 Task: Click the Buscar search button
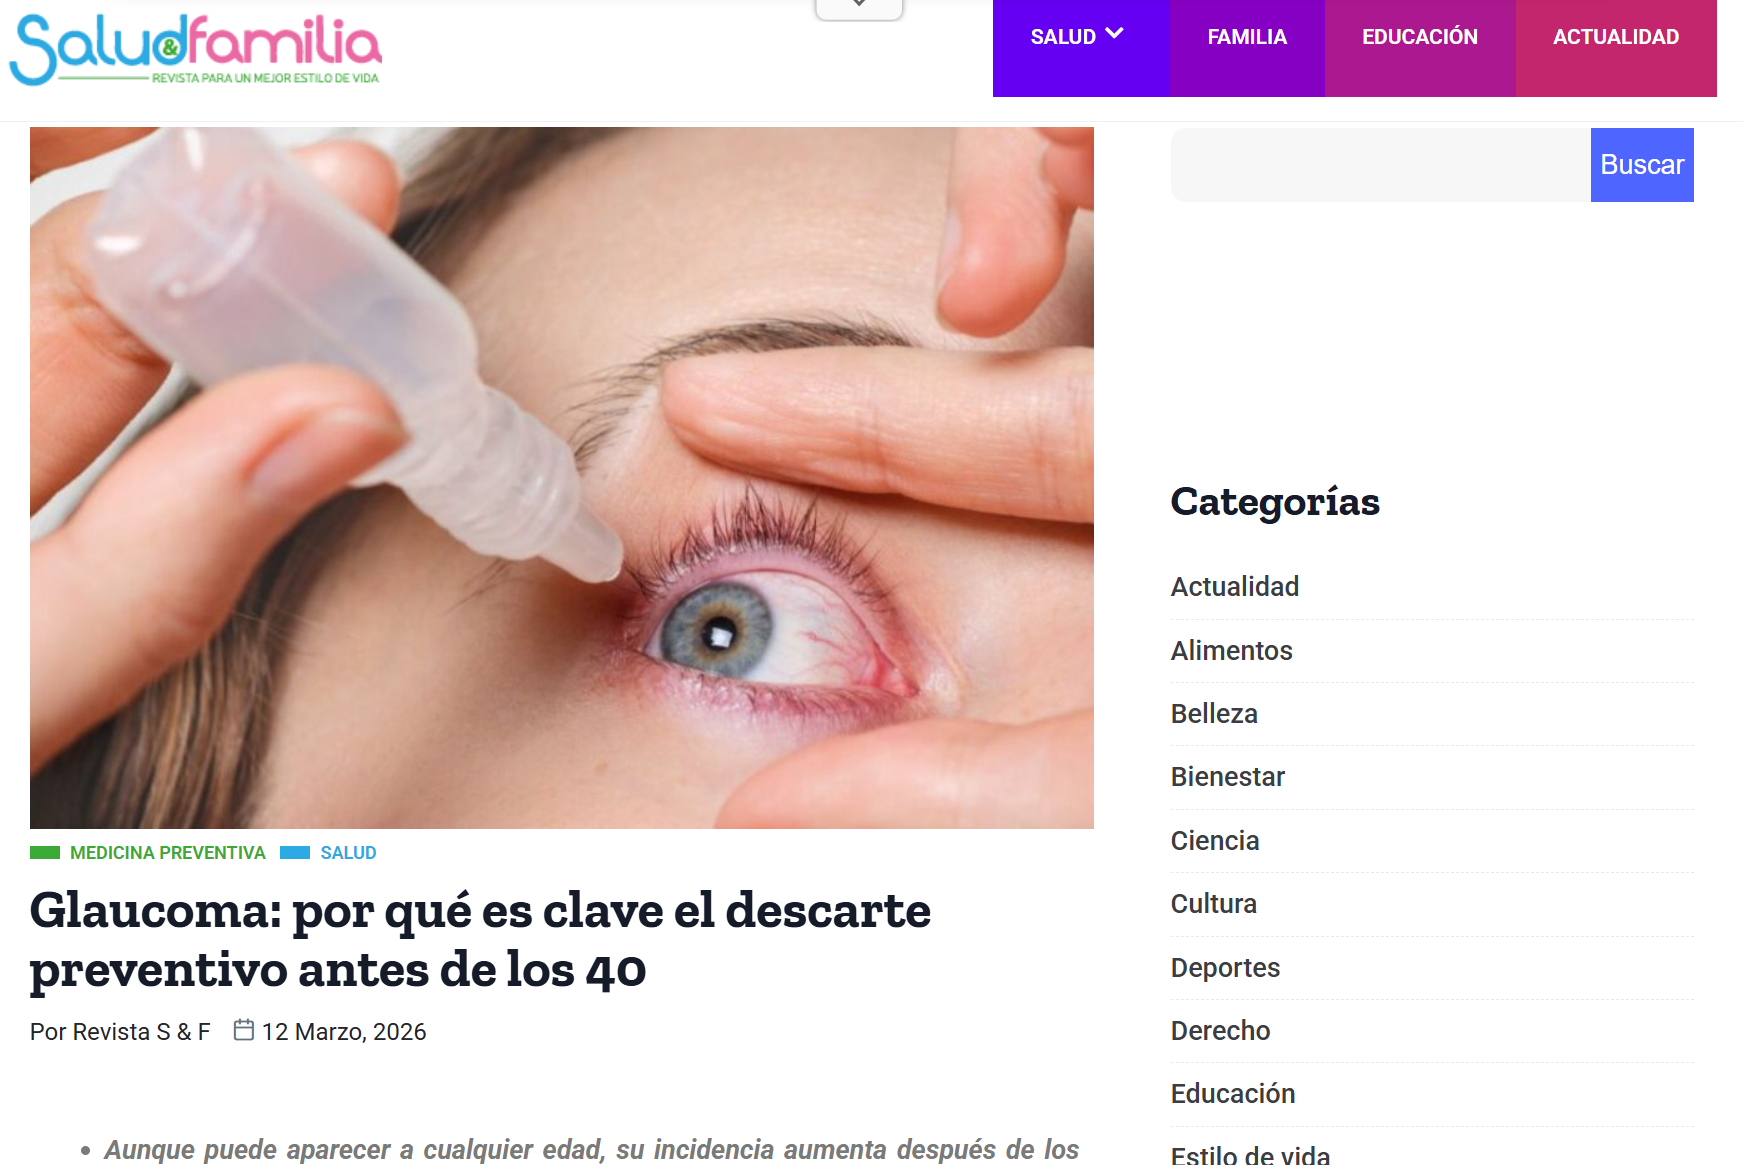(1642, 165)
